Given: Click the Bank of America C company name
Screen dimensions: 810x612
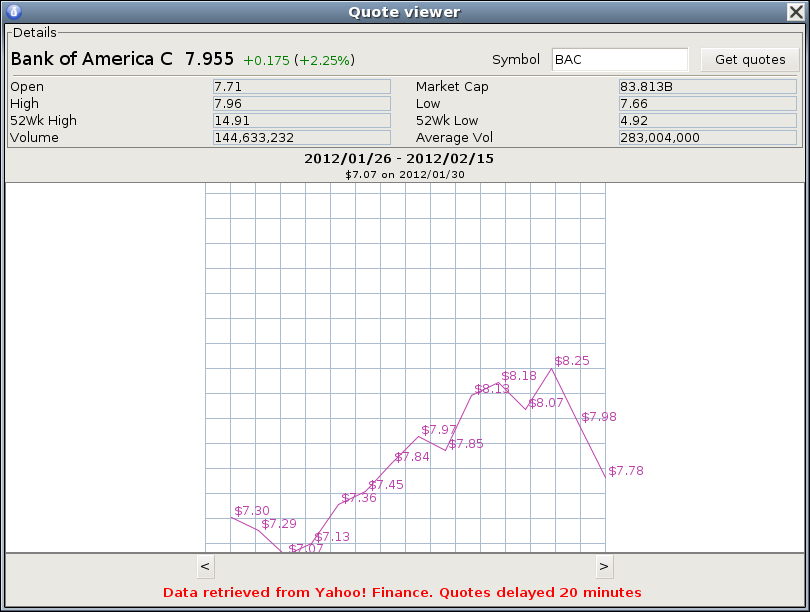Looking at the screenshot, I should pyautogui.click(x=91, y=59).
